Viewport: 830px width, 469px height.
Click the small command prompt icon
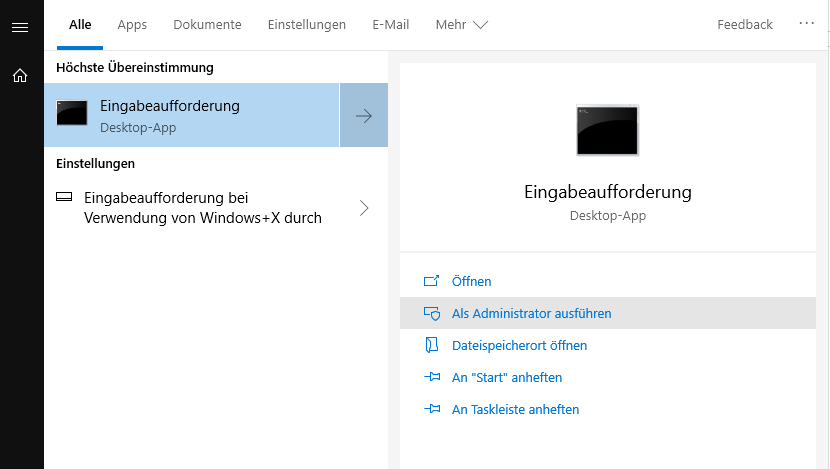pyautogui.click(x=71, y=114)
